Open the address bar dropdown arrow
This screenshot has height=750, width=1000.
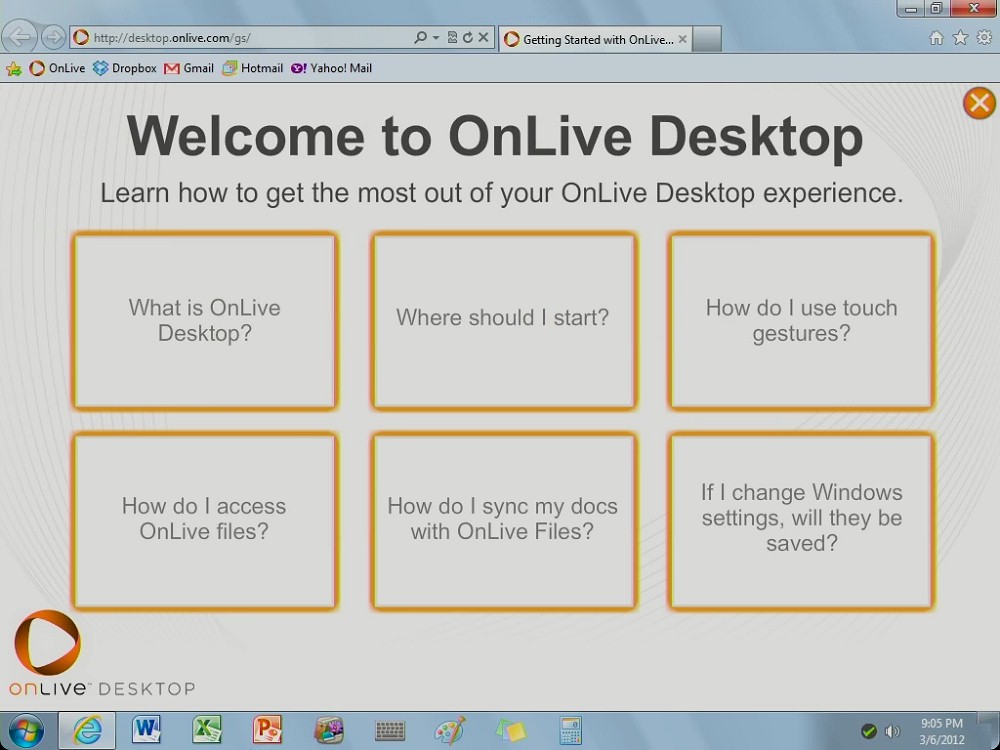pyautogui.click(x=436, y=38)
